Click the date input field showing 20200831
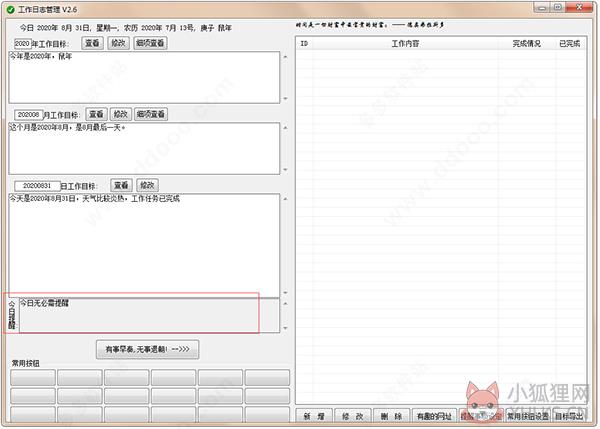600x429 pixels. tap(37, 186)
